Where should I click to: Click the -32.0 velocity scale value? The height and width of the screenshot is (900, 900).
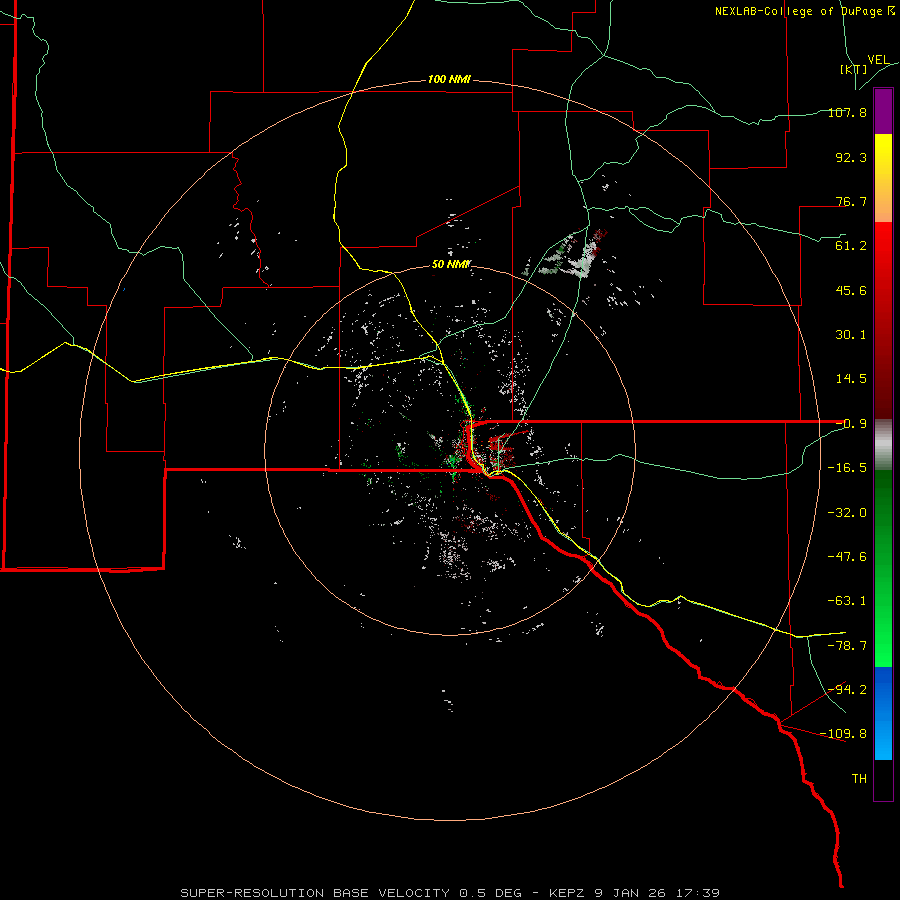pyautogui.click(x=847, y=513)
